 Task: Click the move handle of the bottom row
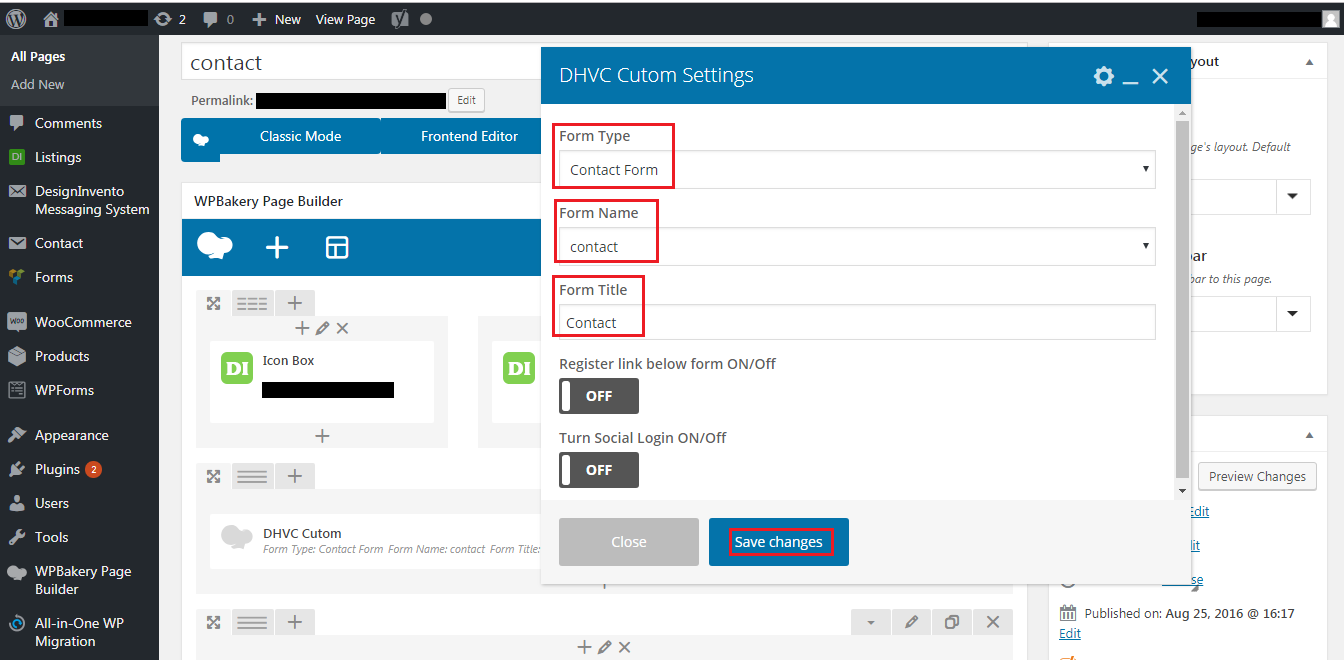213,622
